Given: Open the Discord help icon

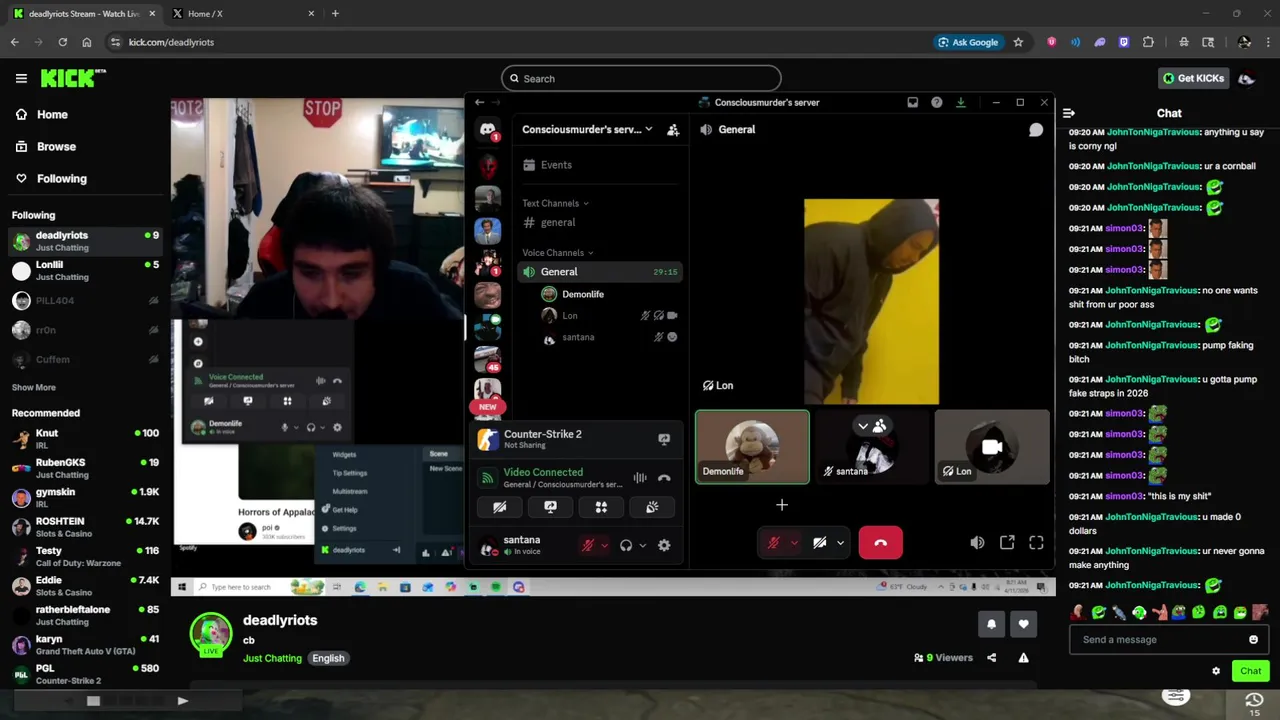Looking at the screenshot, I should coord(936,102).
